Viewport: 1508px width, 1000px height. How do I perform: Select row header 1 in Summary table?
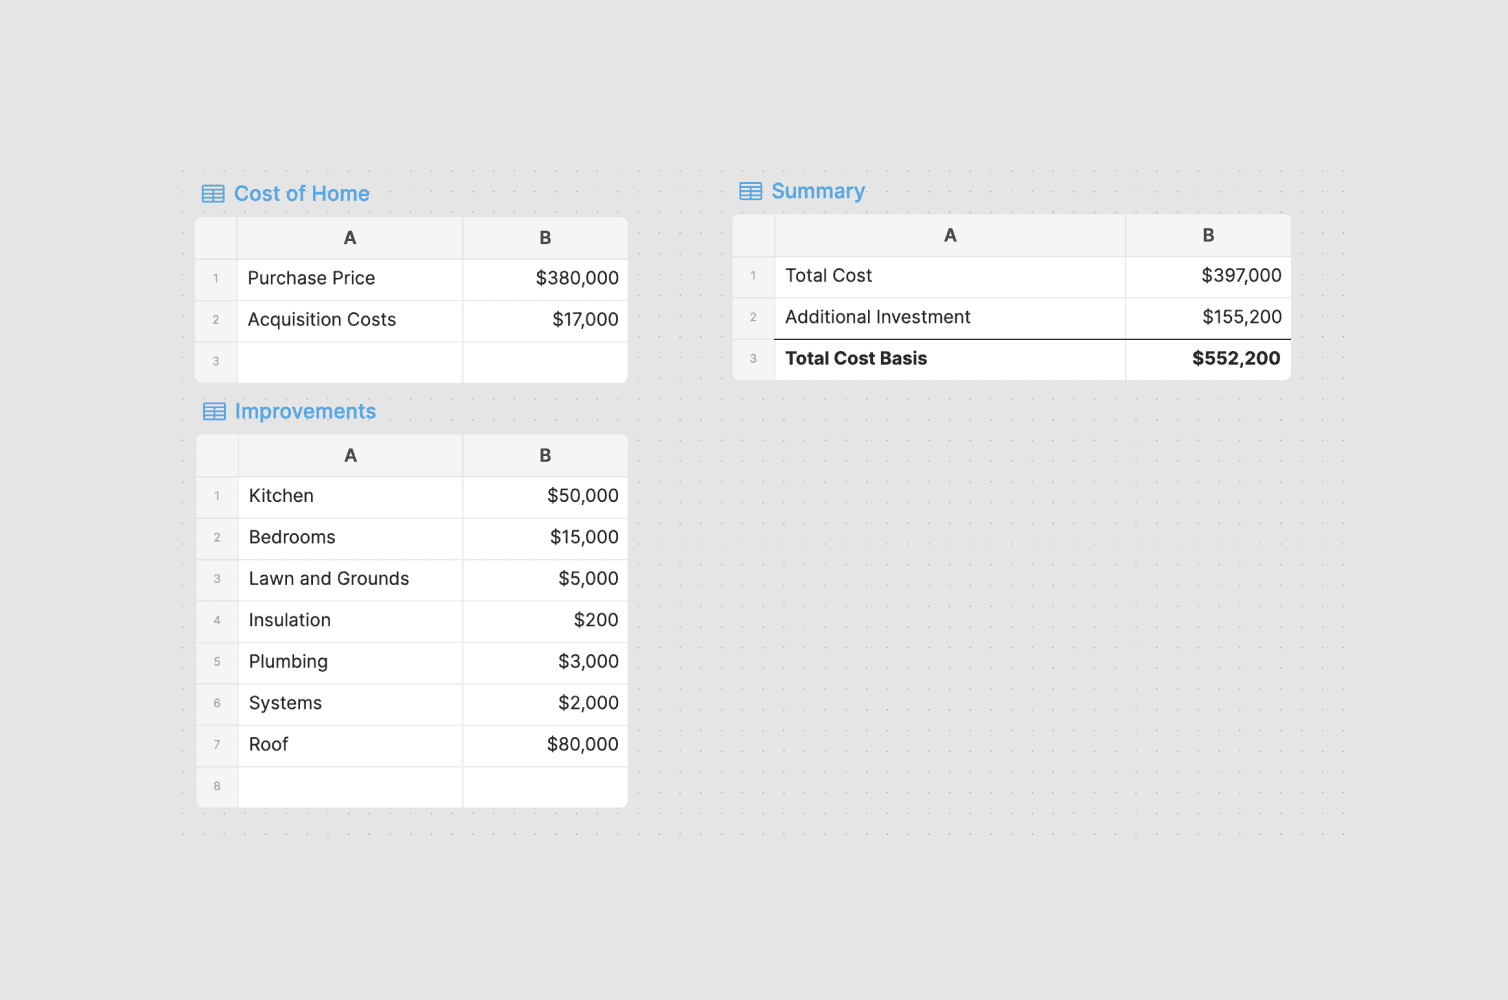754,277
